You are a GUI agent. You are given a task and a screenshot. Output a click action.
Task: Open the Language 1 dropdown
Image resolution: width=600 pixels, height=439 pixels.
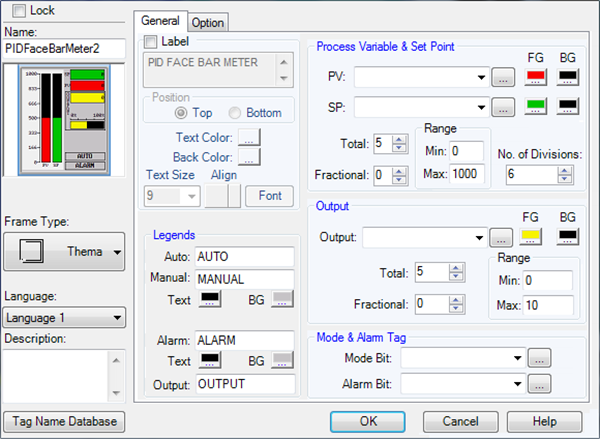coord(64,318)
